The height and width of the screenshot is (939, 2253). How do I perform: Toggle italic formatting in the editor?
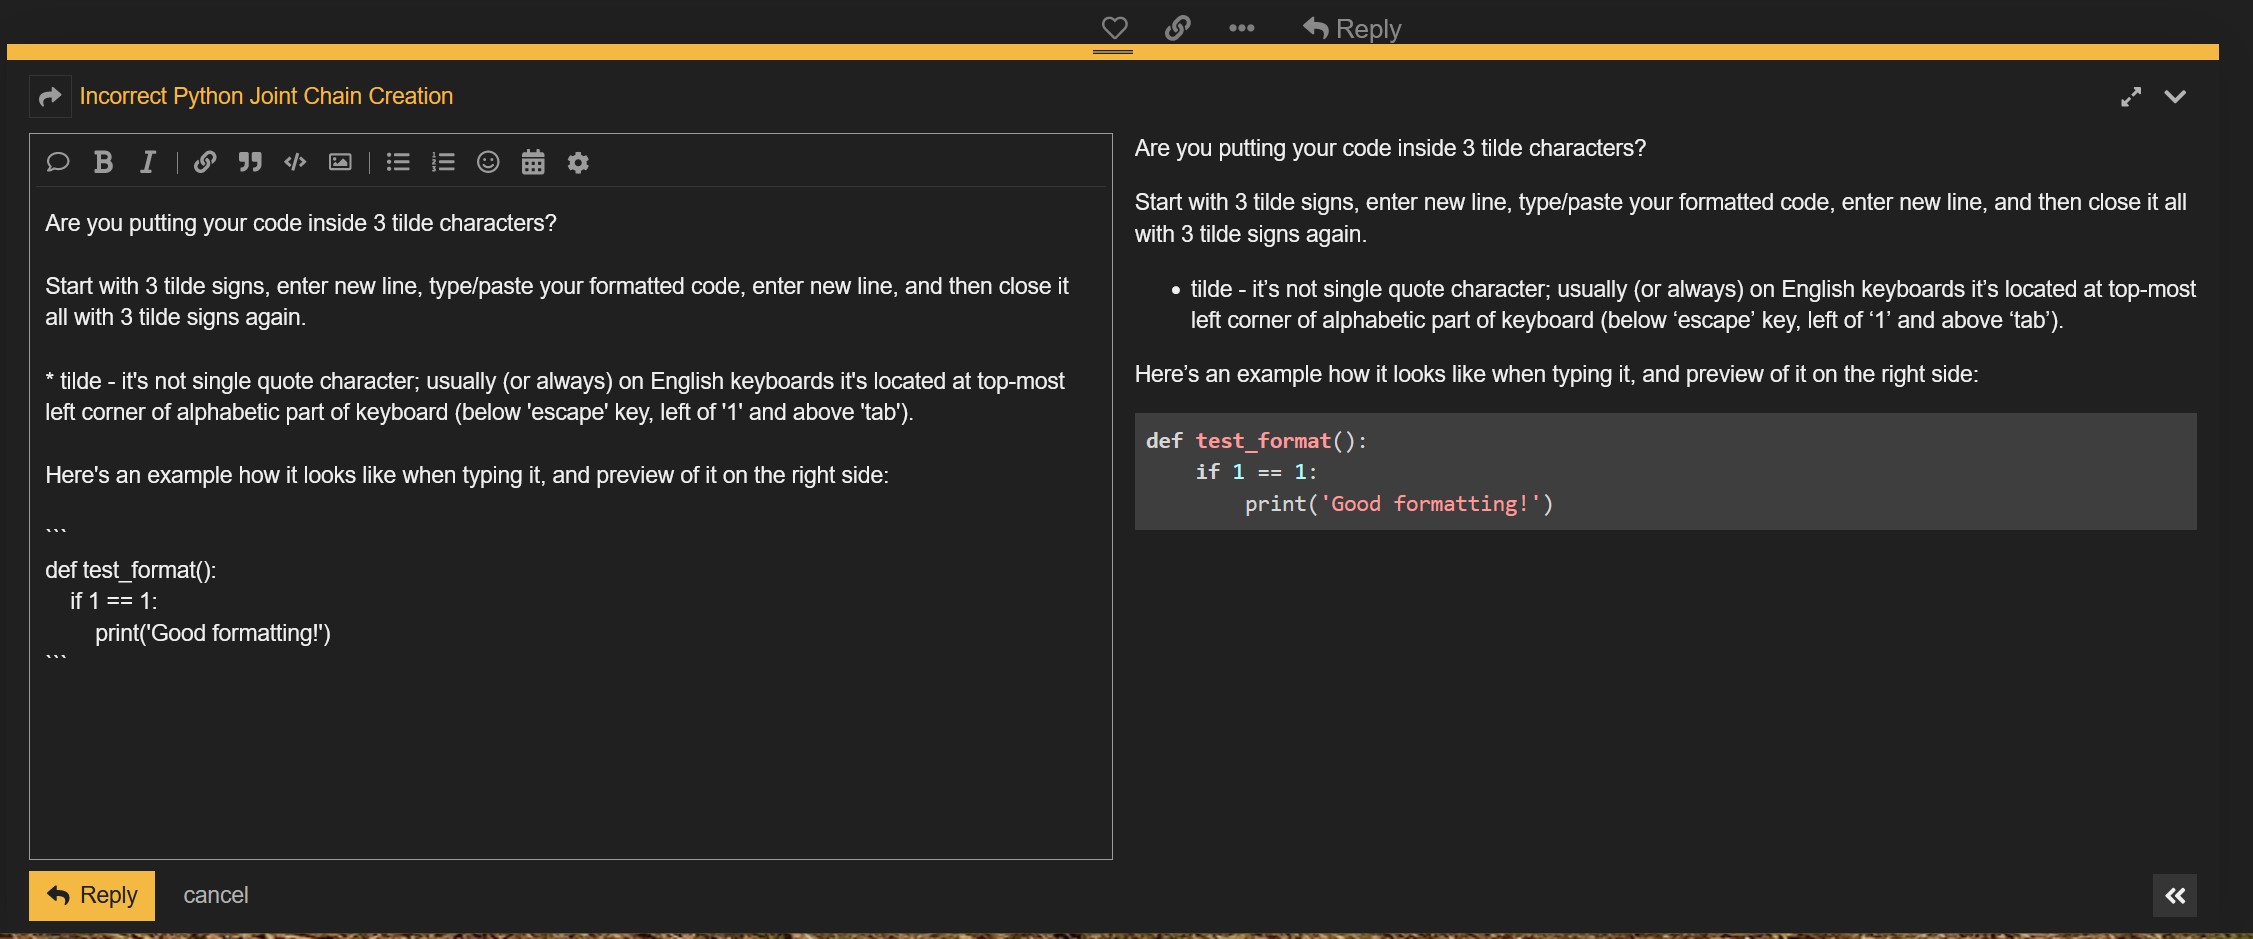tap(148, 162)
